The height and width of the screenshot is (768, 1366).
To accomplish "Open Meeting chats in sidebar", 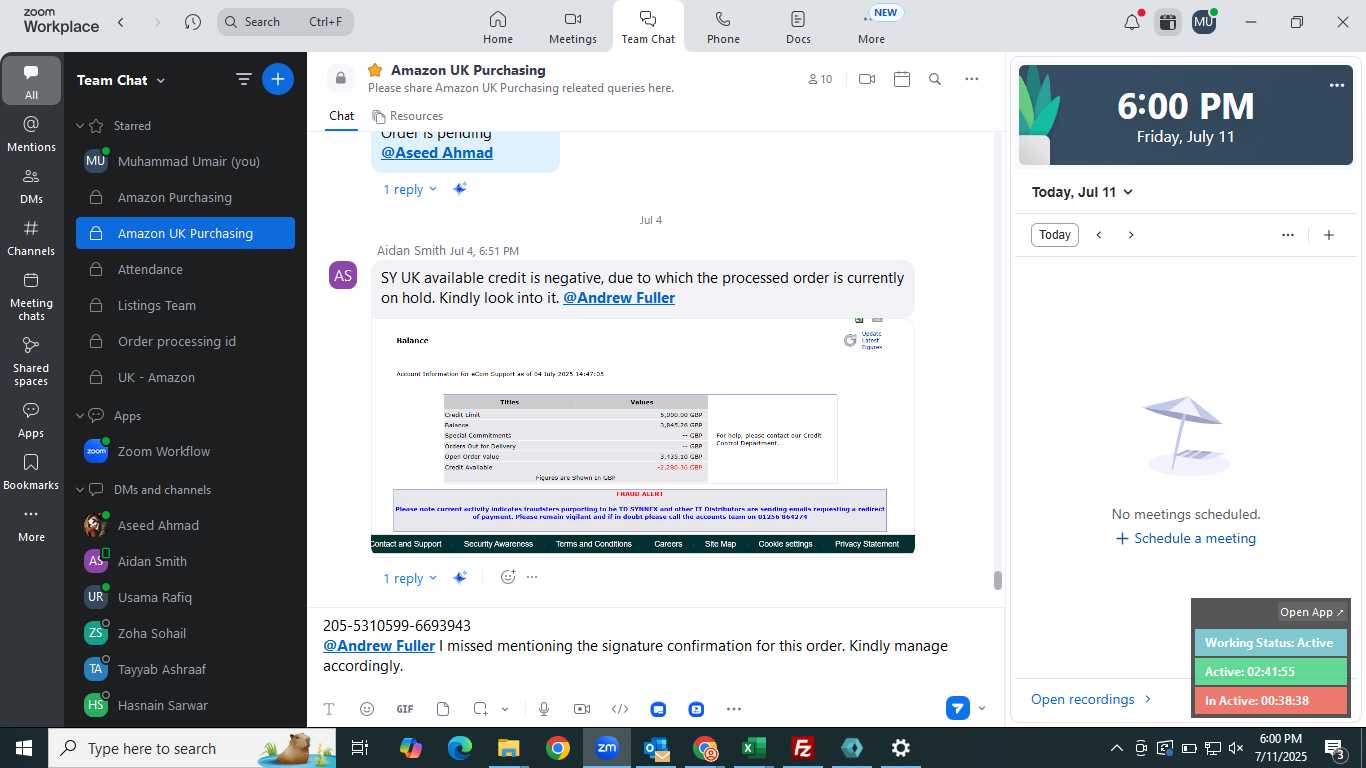I will [x=31, y=296].
